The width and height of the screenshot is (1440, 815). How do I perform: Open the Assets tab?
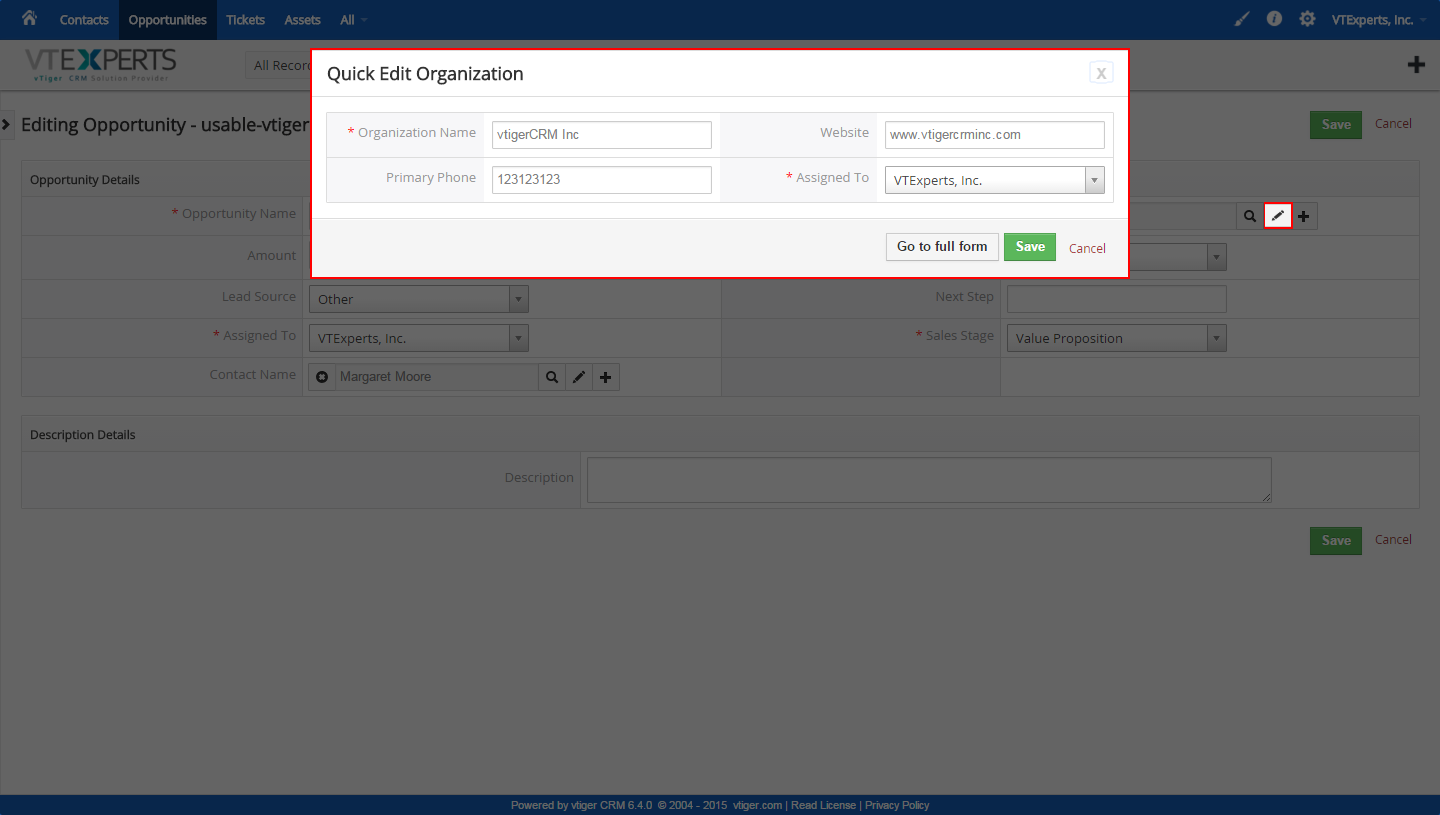click(x=303, y=20)
